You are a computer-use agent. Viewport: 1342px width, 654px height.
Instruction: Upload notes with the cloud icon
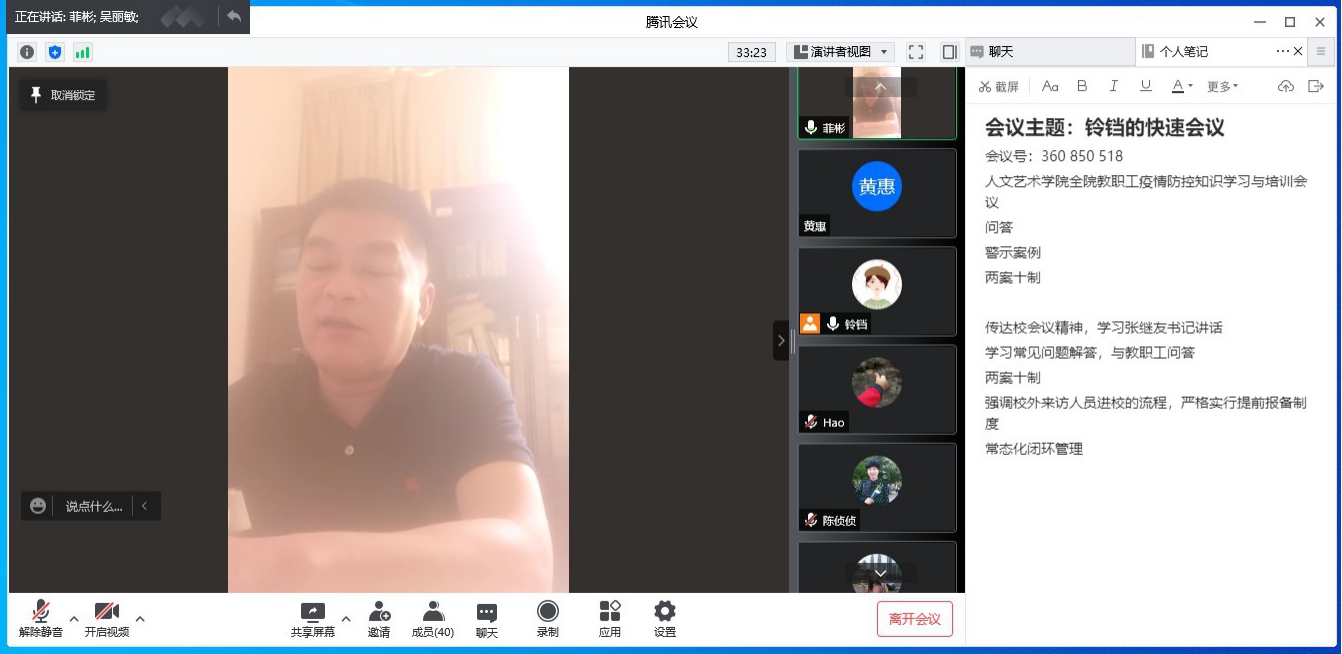tap(1286, 87)
